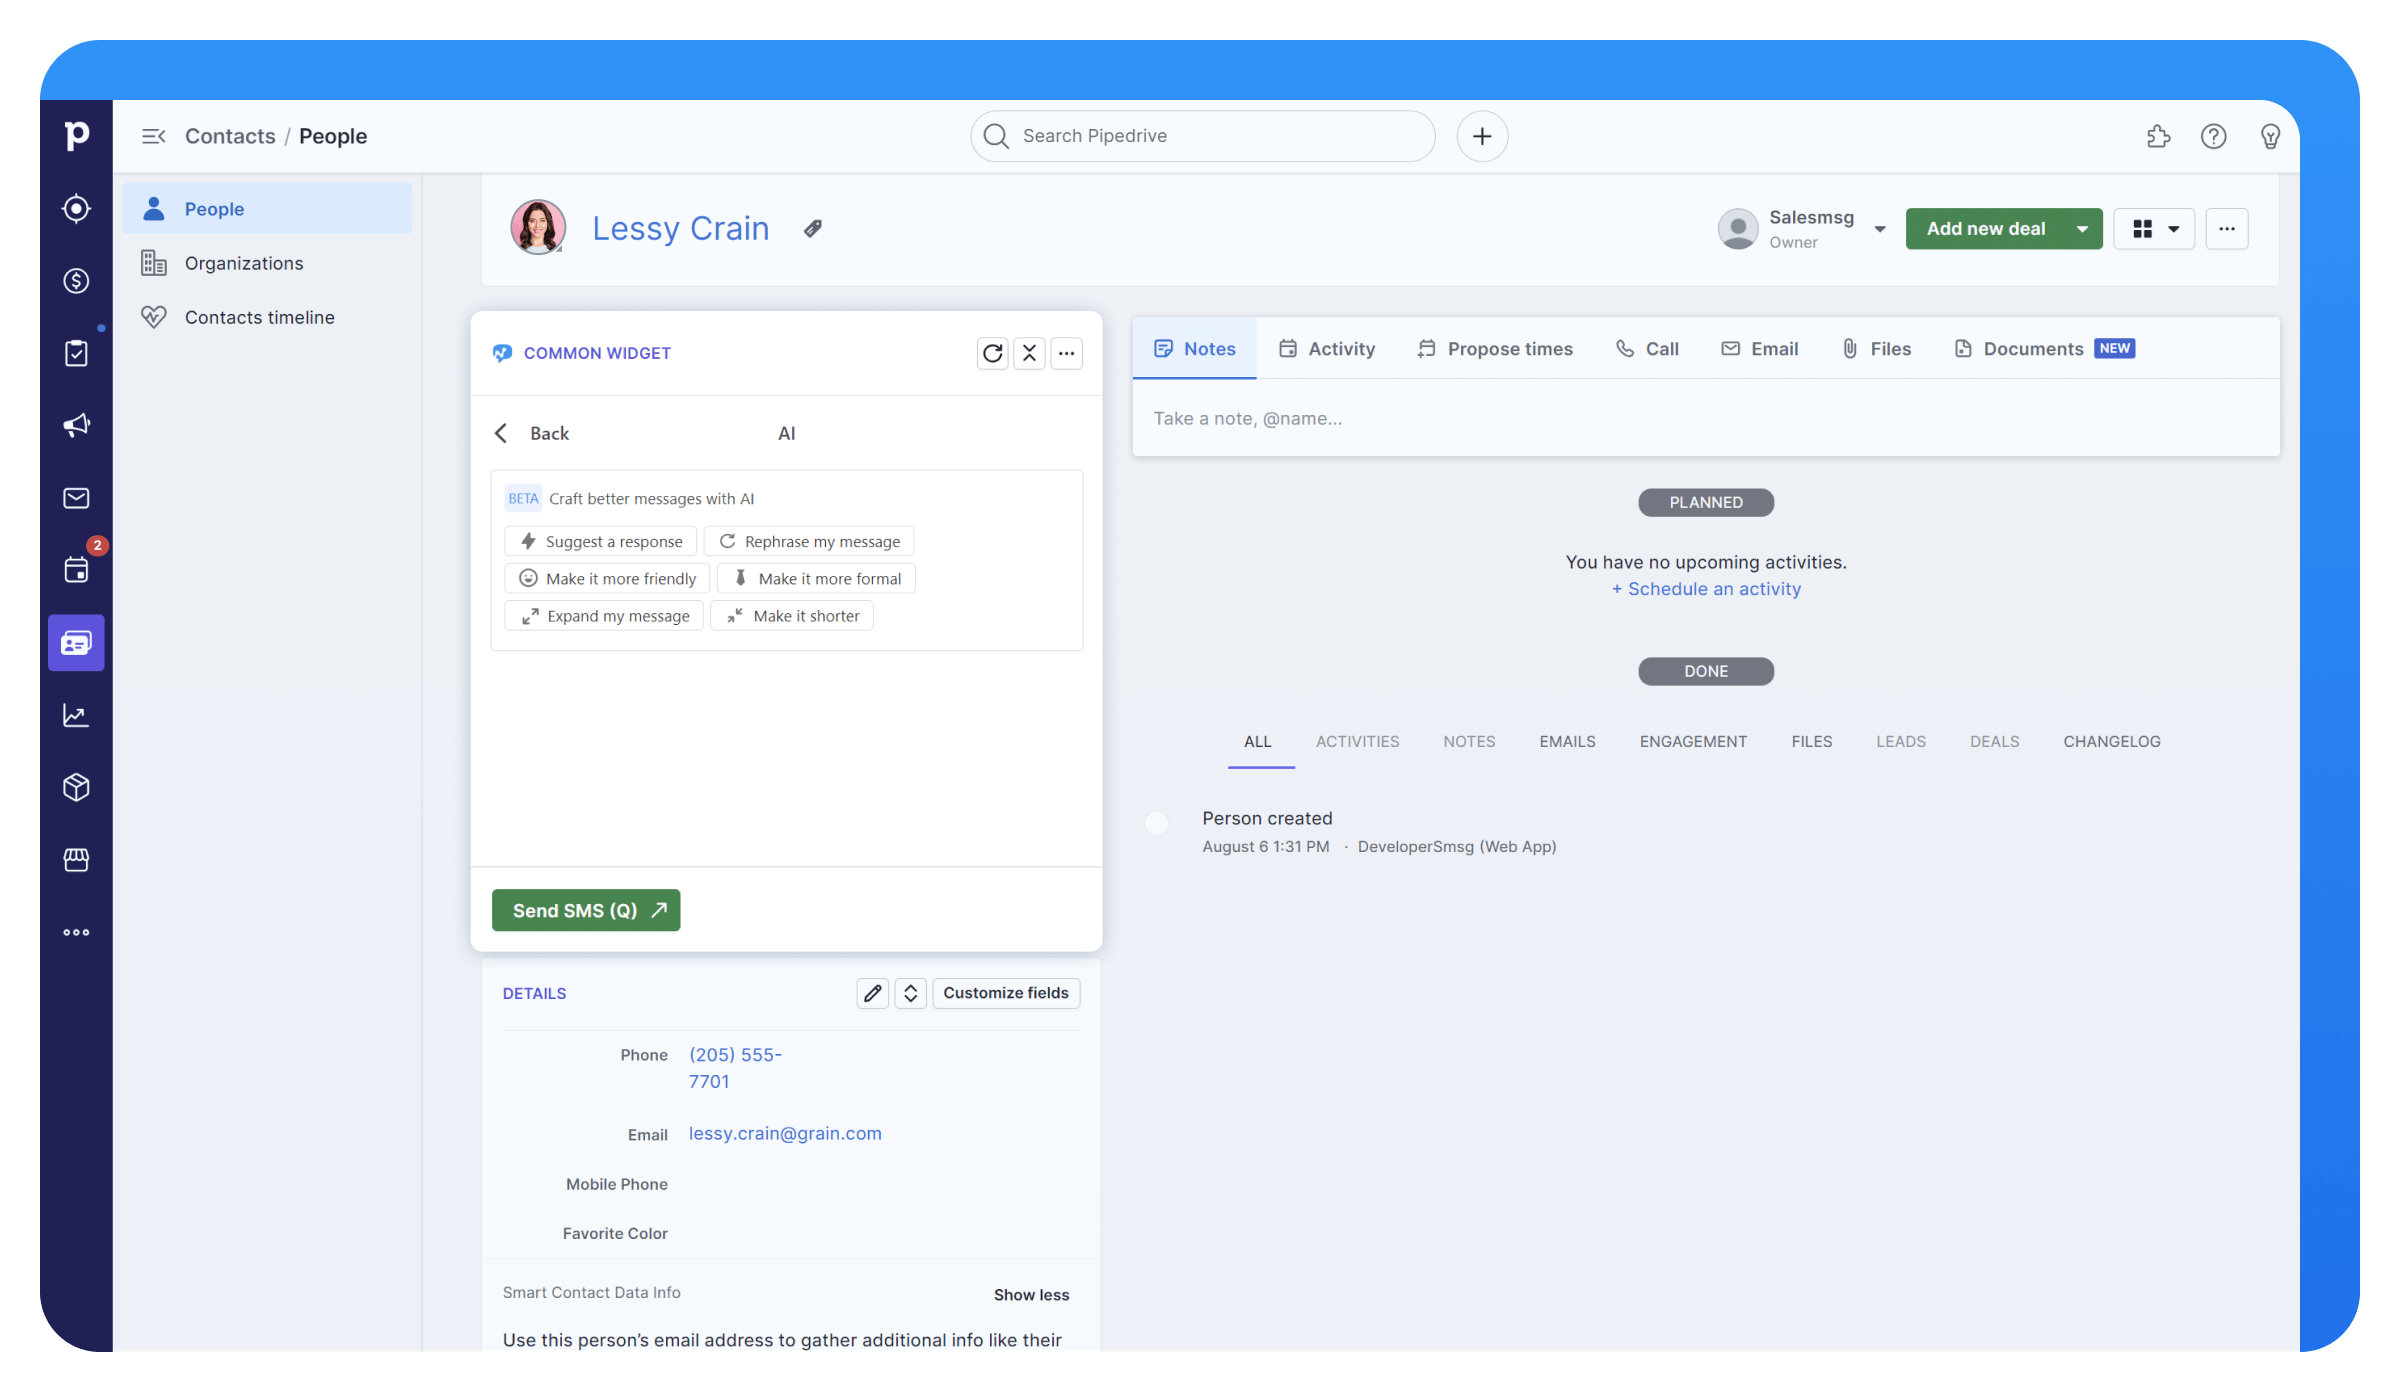Open the Mail envelope icon in sidebar
This screenshot has width=2400, height=1392.
coord(76,498)
